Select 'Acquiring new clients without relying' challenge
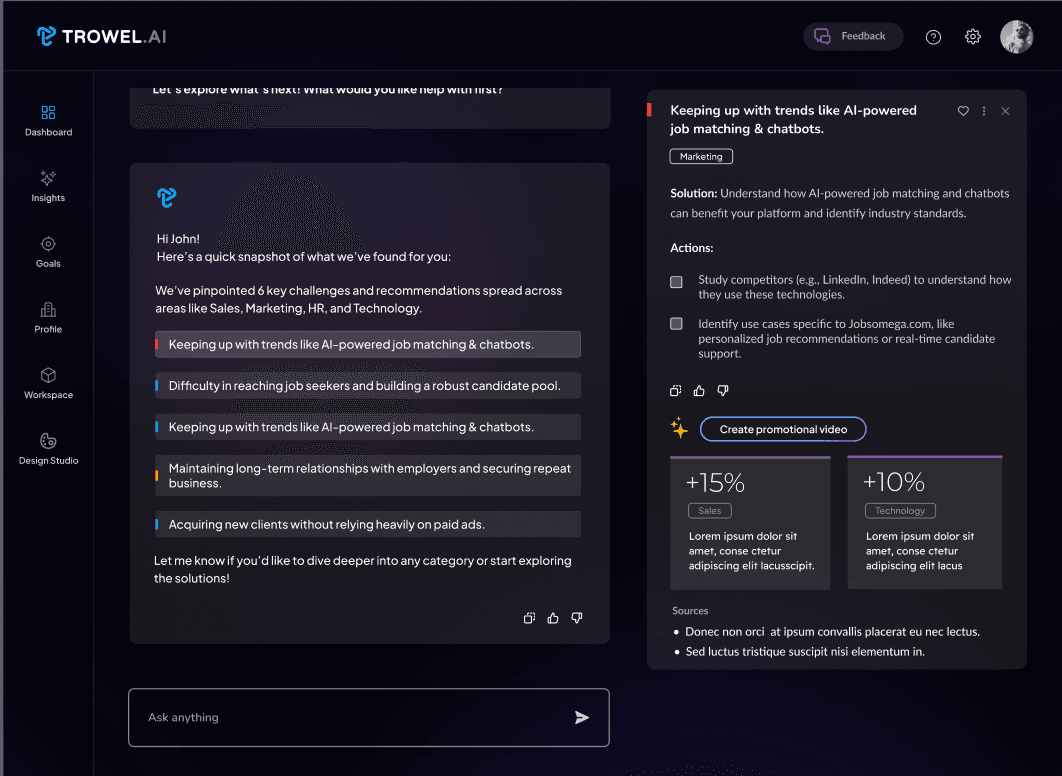This screenshot has height=776, width=1062. (x=368, y=524)
